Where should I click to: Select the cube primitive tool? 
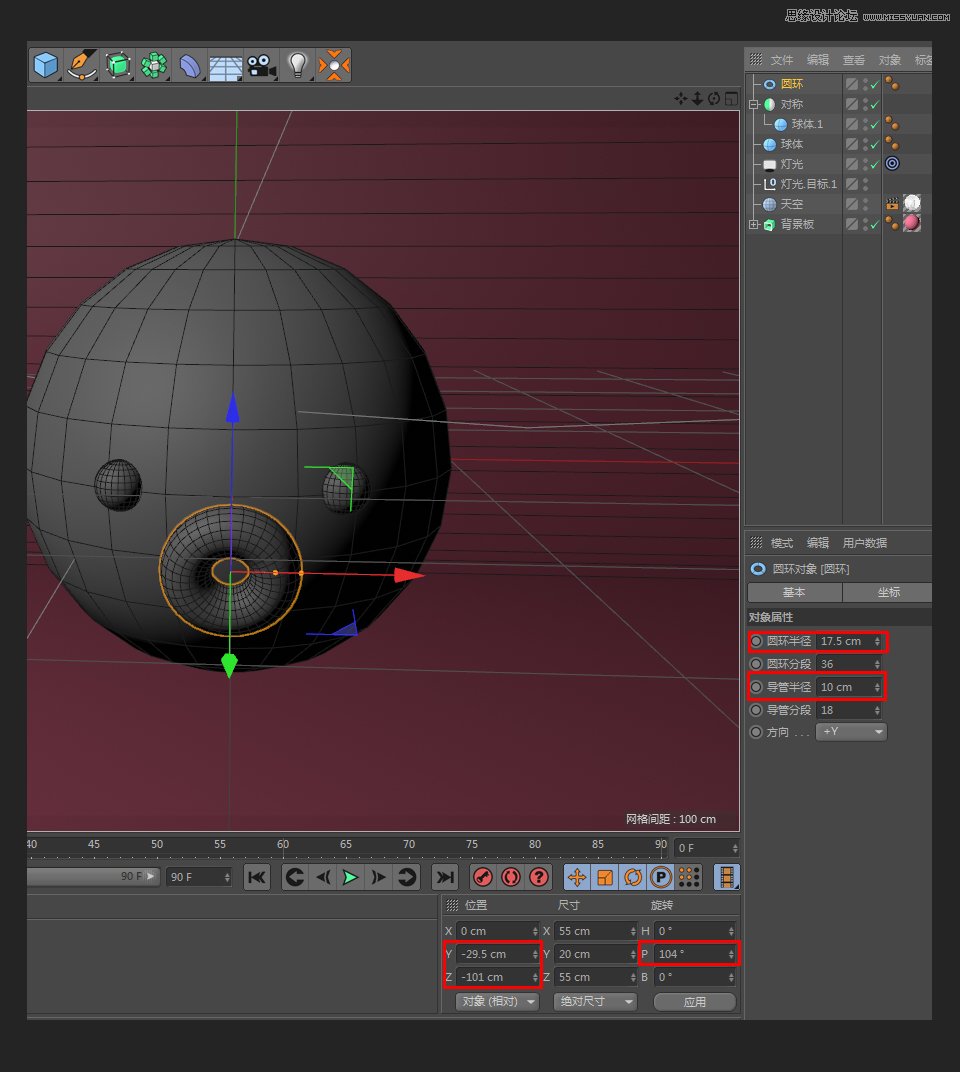pos(46,66)
